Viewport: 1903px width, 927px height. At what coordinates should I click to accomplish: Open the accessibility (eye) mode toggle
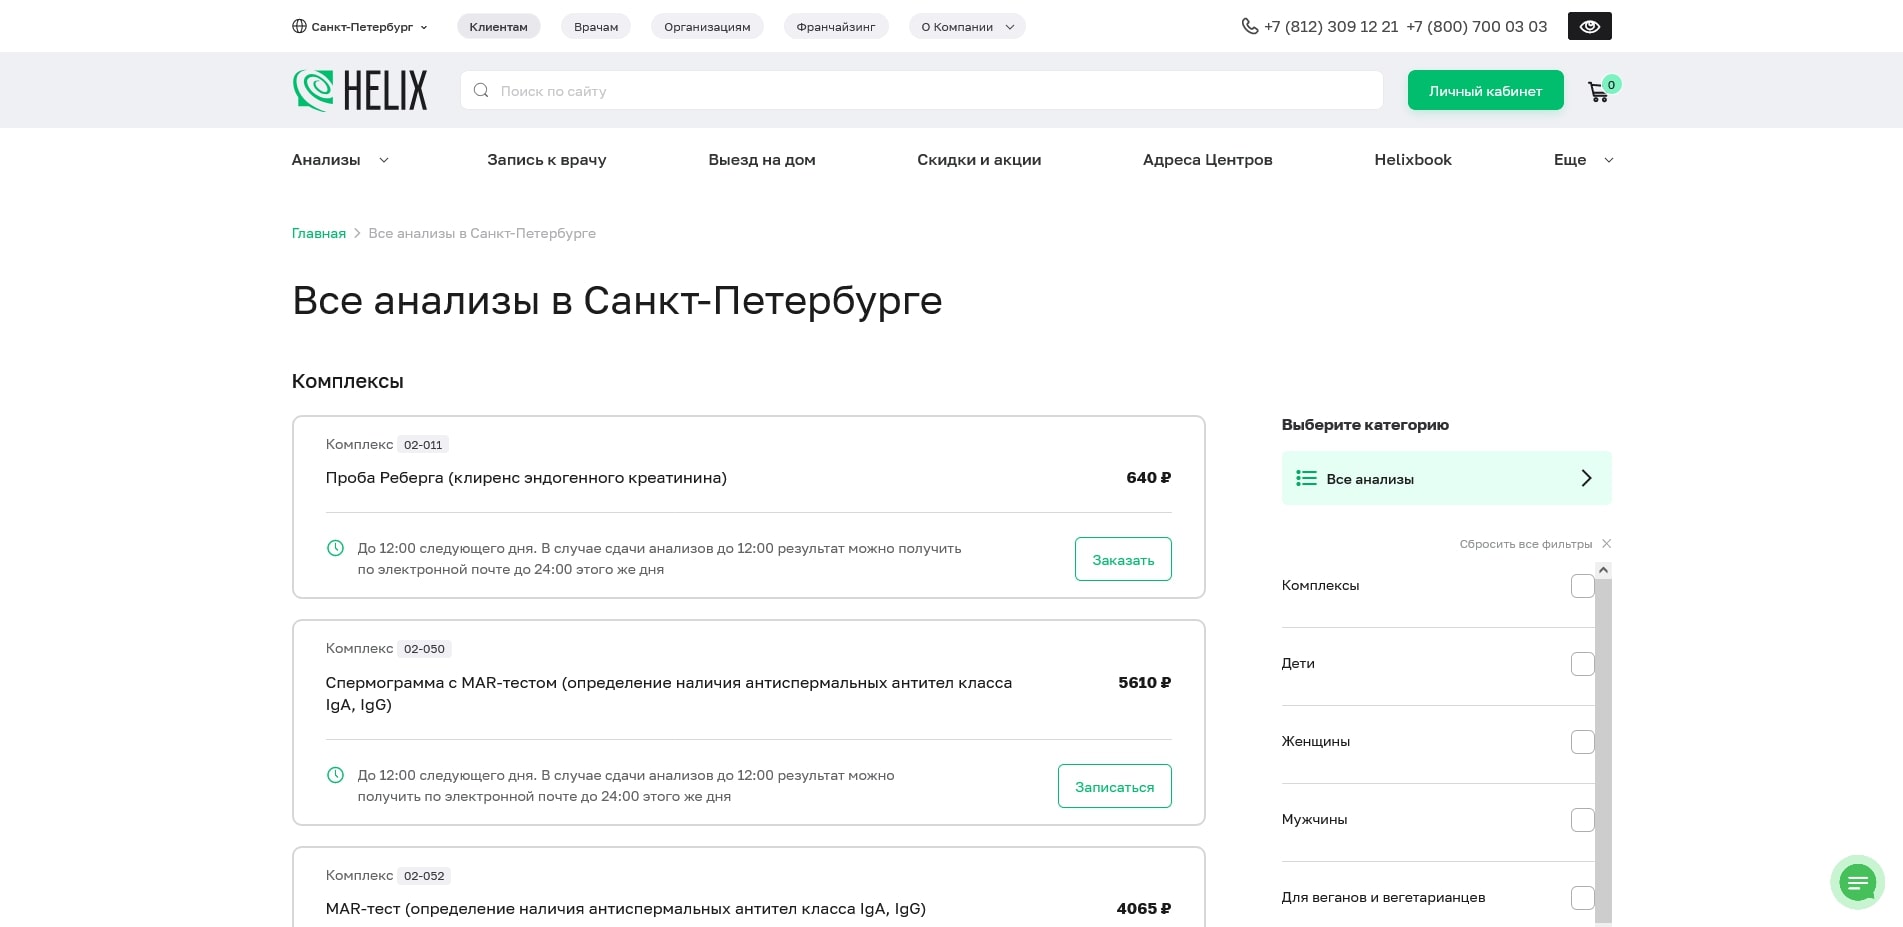1589,26
